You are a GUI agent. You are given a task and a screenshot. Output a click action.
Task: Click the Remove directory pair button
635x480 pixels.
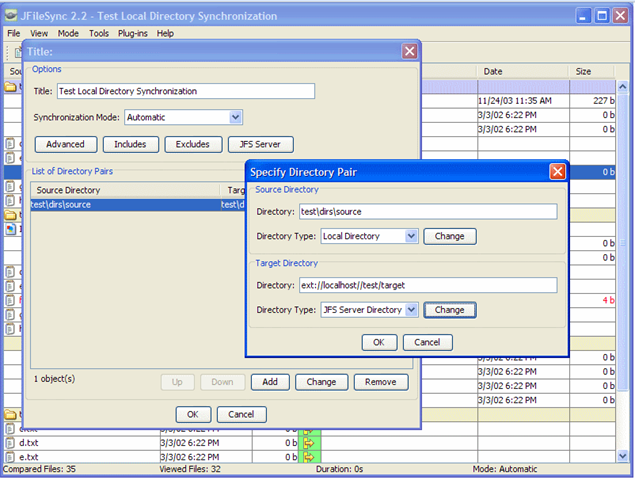pos(380,382)
